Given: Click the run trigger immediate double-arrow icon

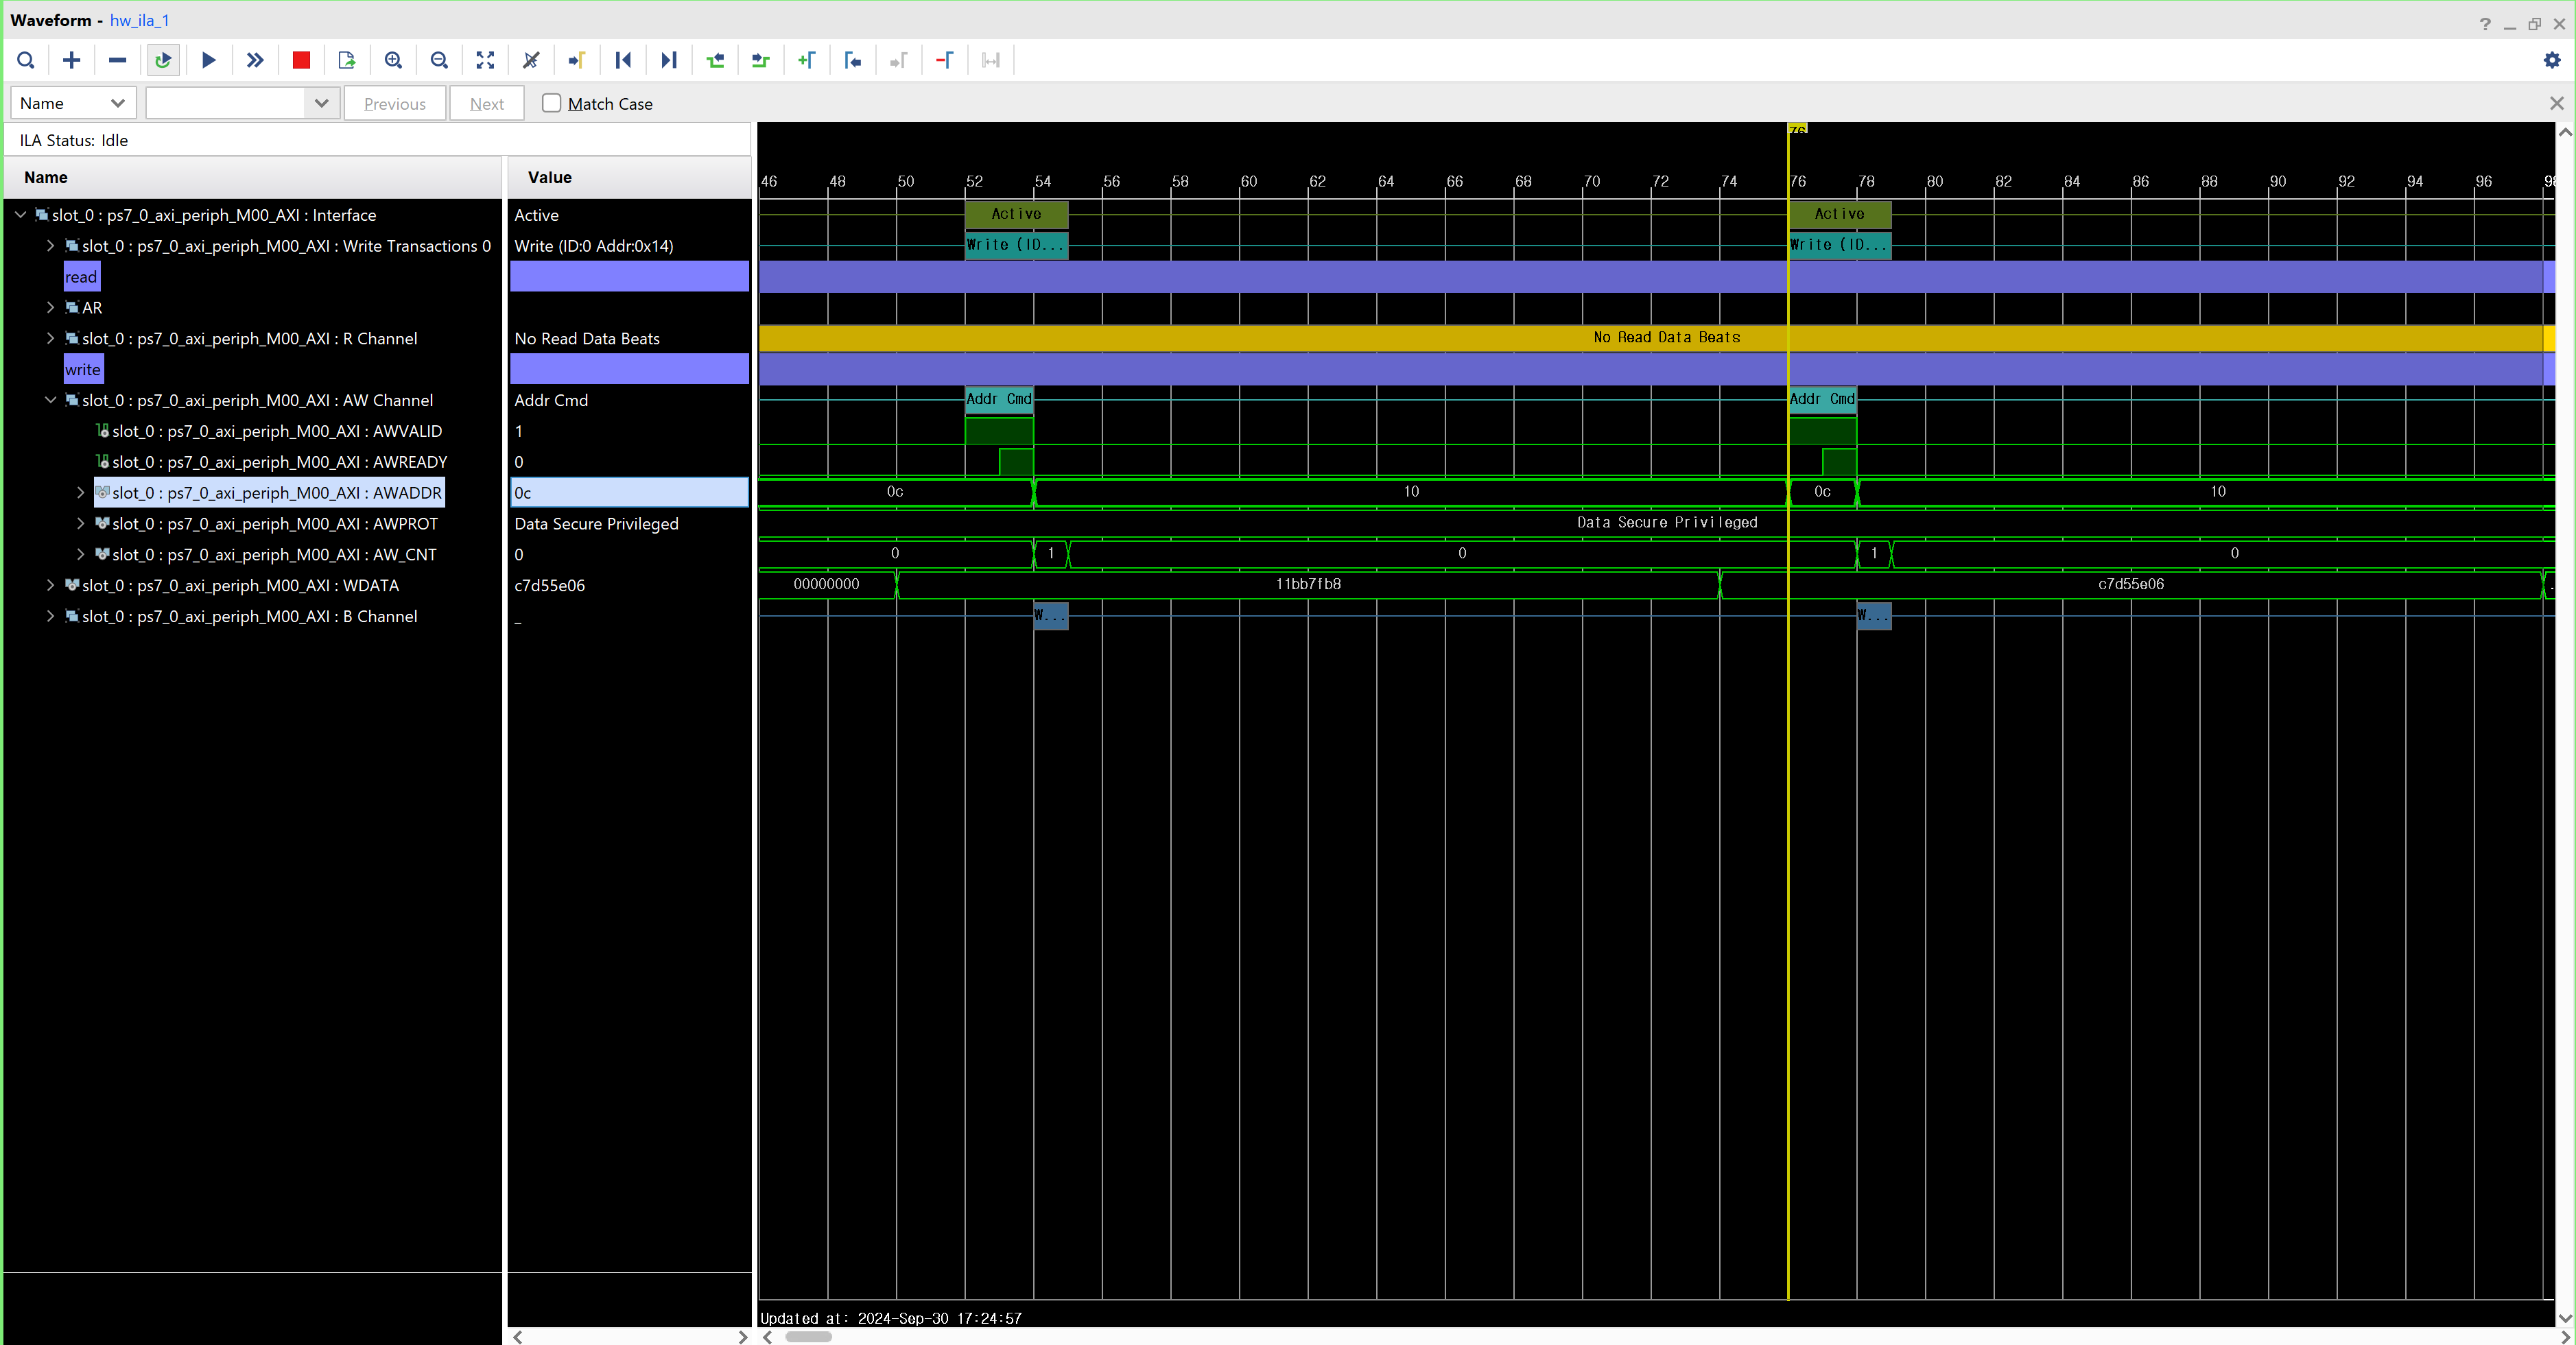Looking at the screenshot, I should [255, 60].
